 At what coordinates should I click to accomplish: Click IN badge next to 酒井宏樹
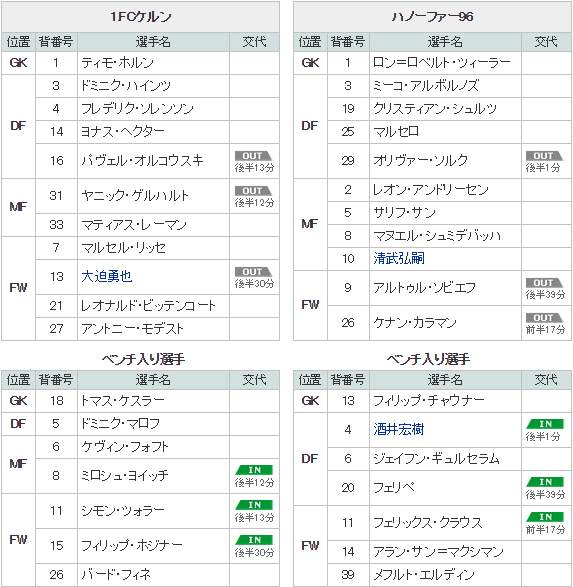545,424
